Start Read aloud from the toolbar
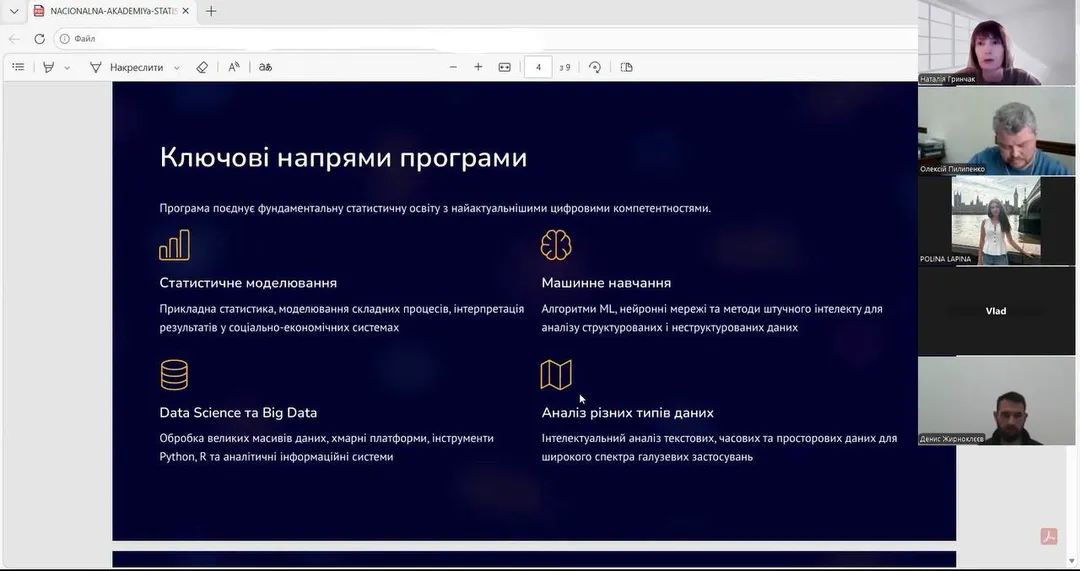Image resolution: width=1080 pixels, height=571 pixels. [234, 67]
